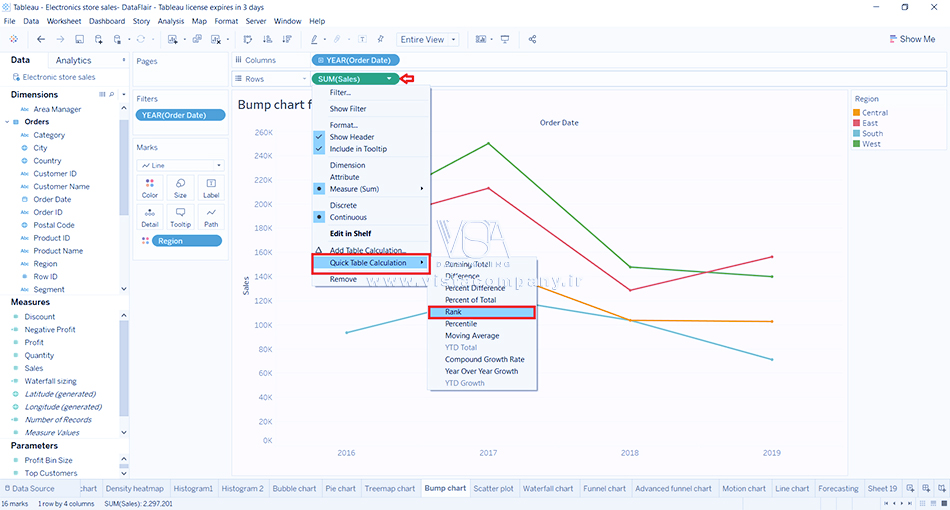Select the Discrete radio option
Image resolution: width=950 pixels, height=510 pixels.
coord(343,205)
